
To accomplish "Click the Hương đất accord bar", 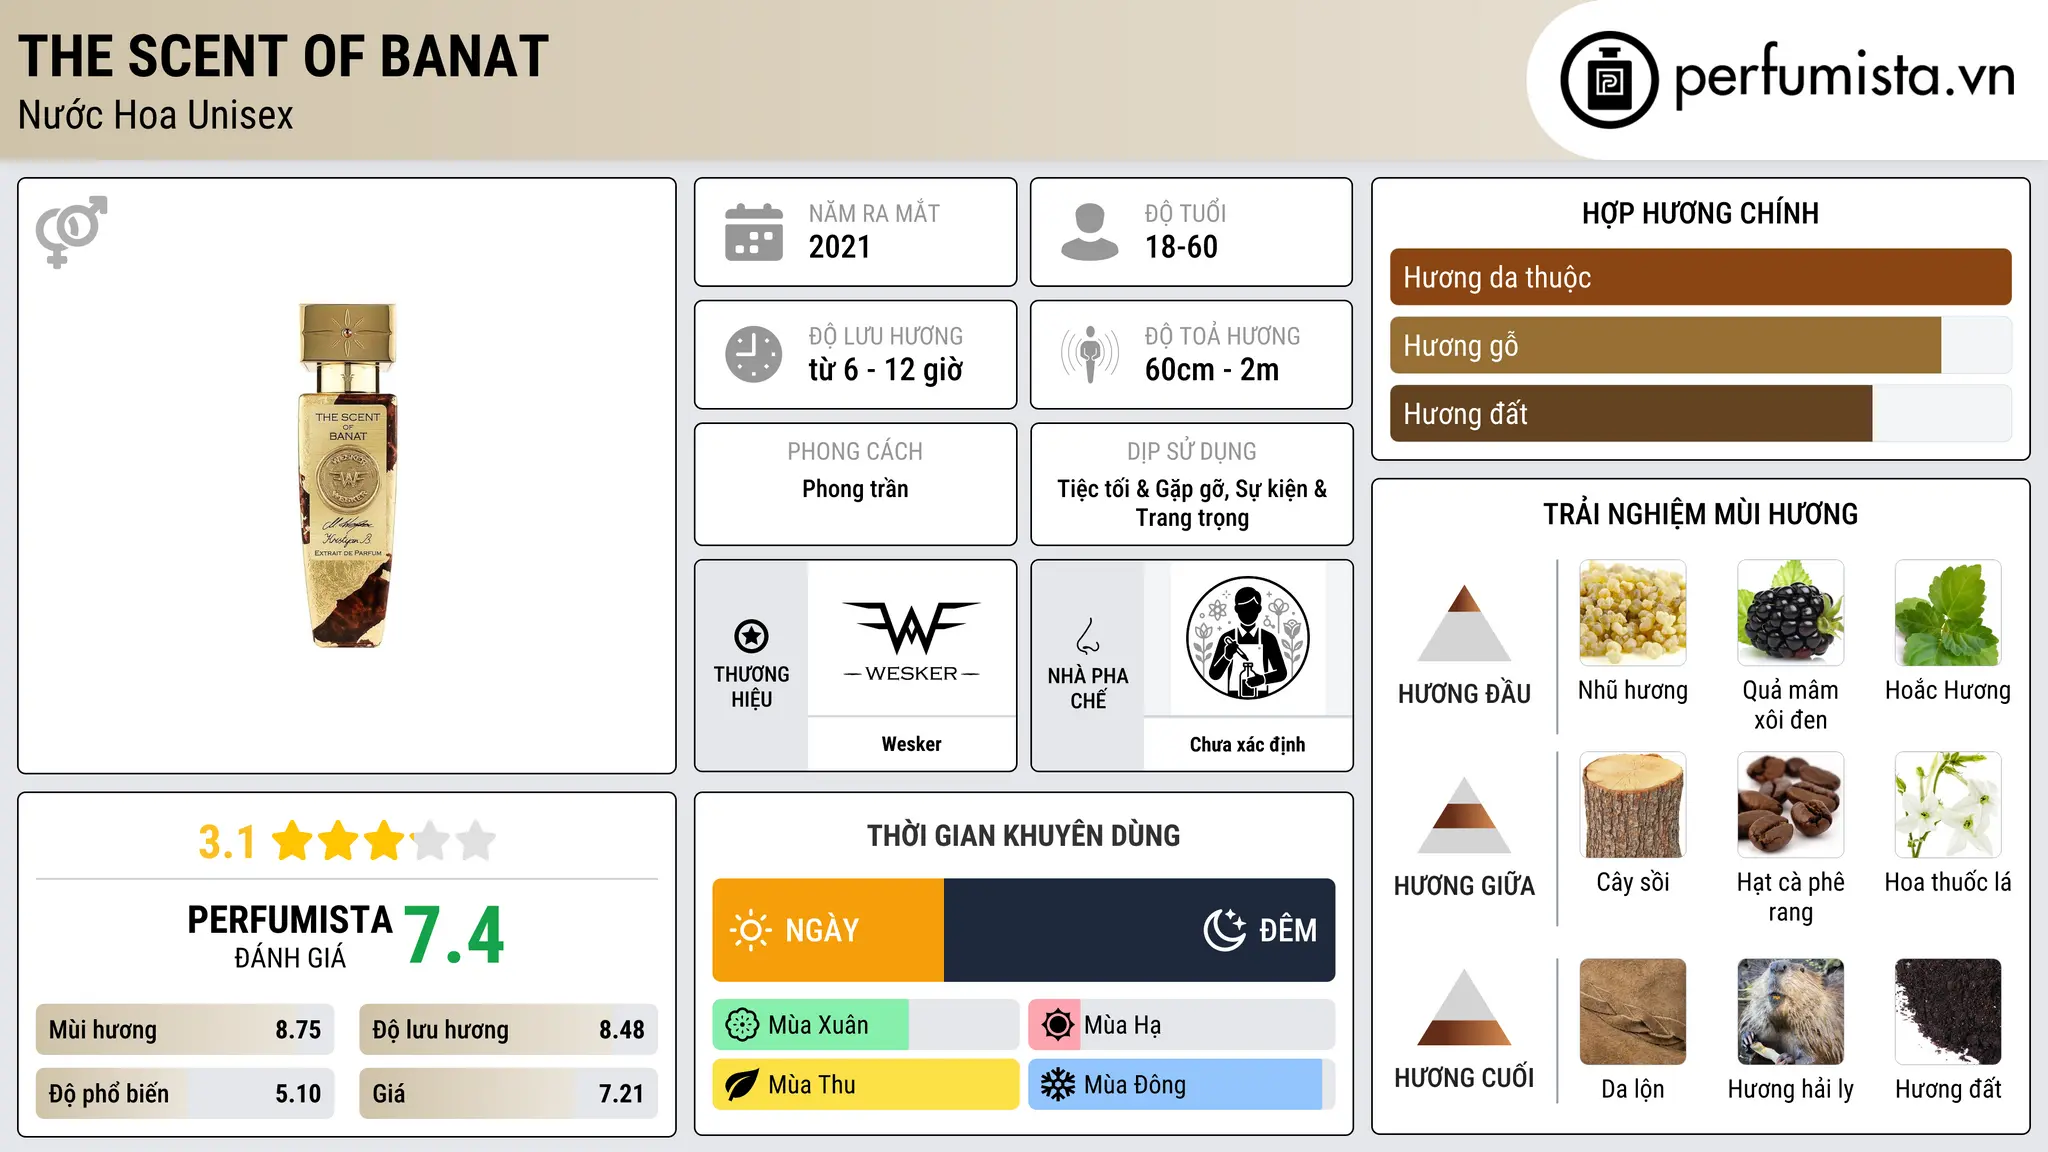I will click(x=1700, y=413).
